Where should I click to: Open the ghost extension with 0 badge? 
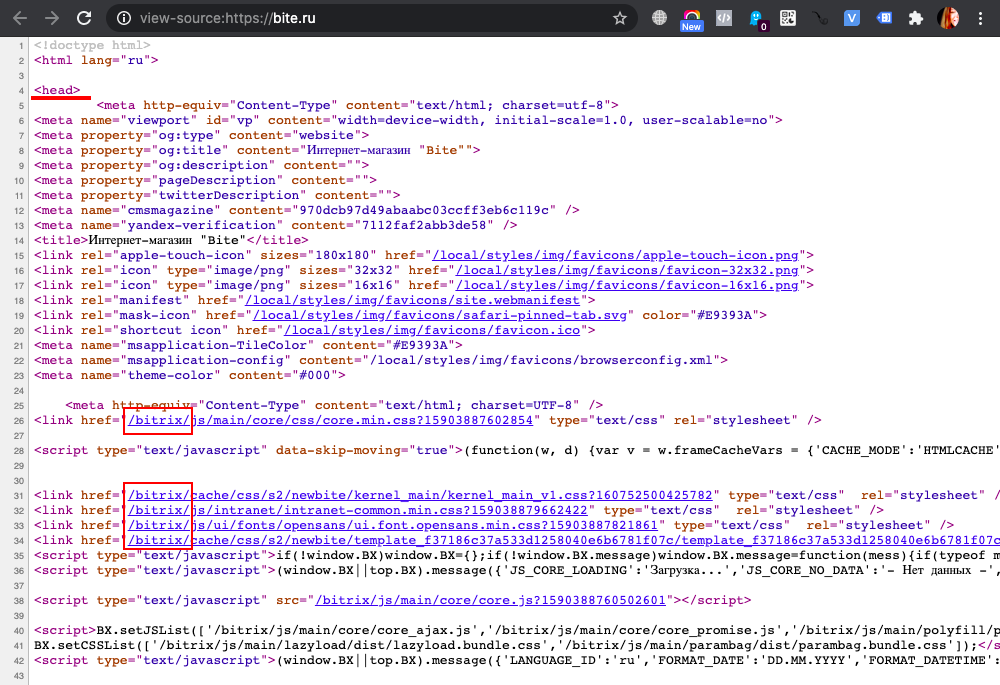click(x=757, y=19)
